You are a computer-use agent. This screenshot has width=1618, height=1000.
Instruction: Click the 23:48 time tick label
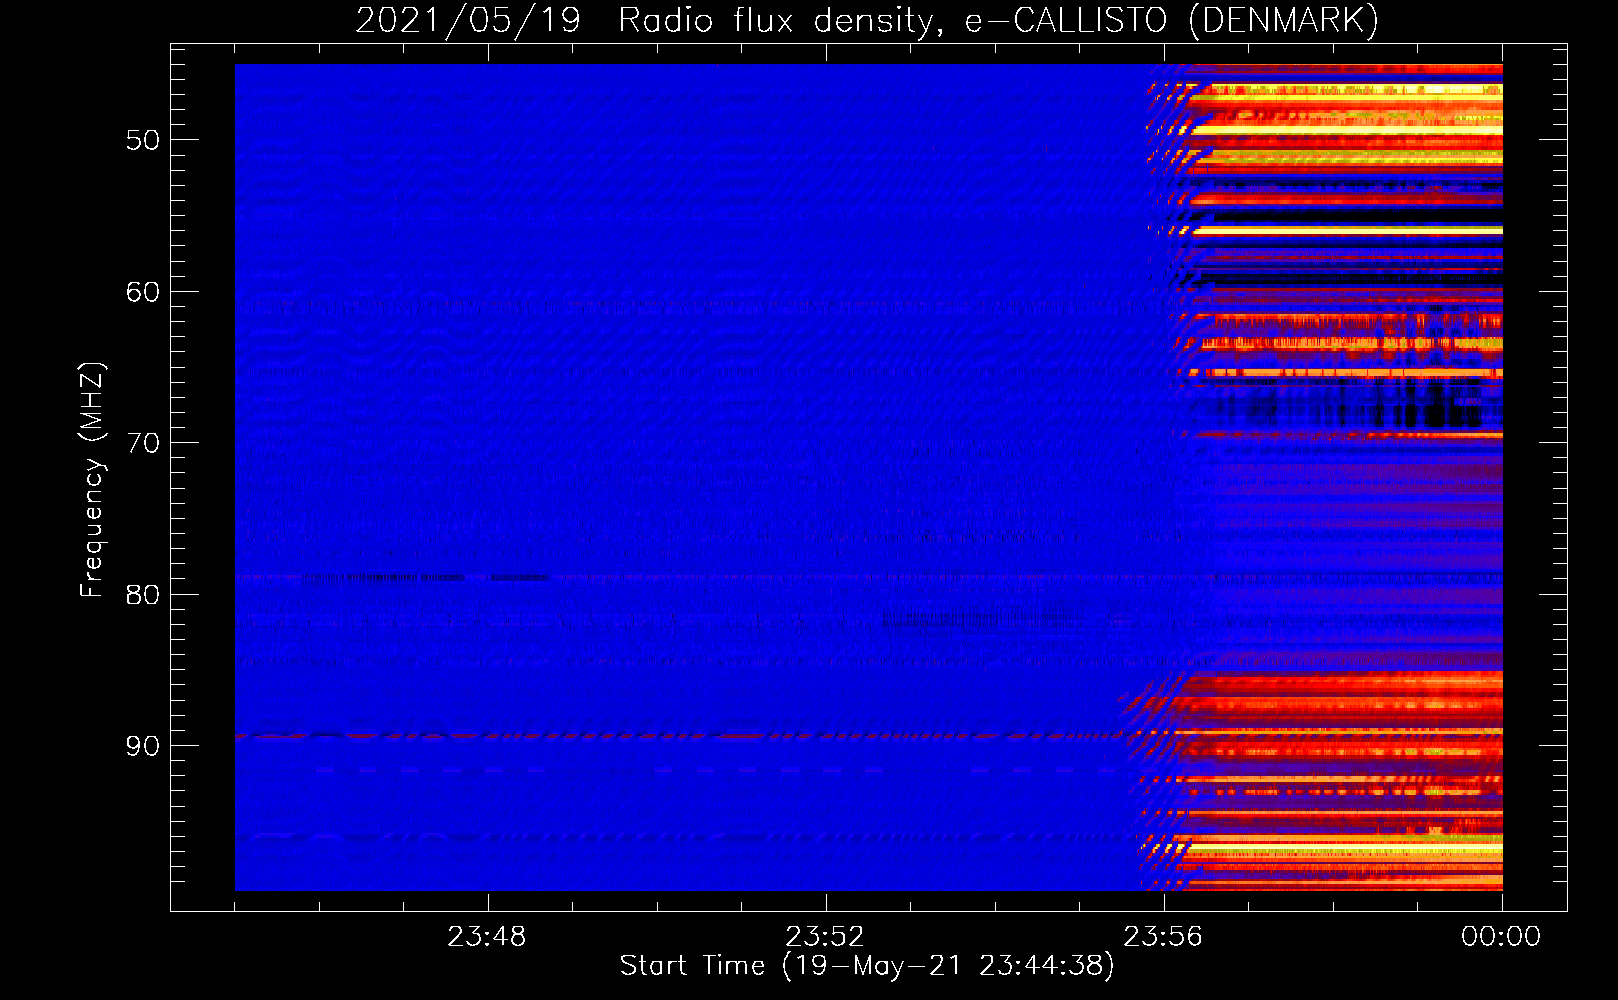coord(487,937)
